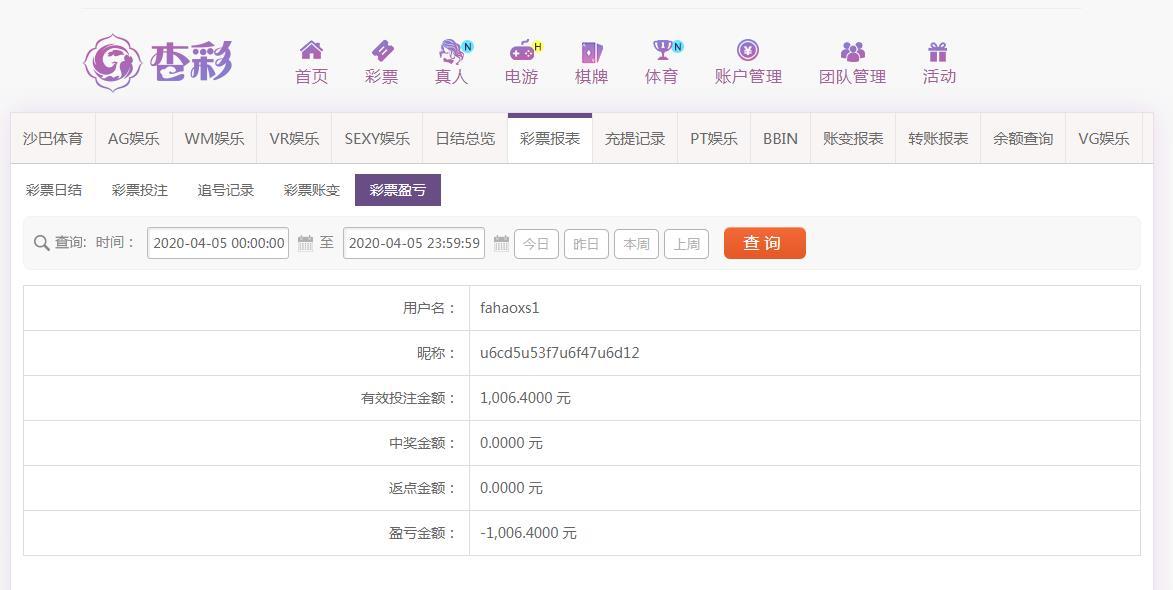Switch to the SEXY娱乐 tab
1173x590 pixels.
point(377,138)
